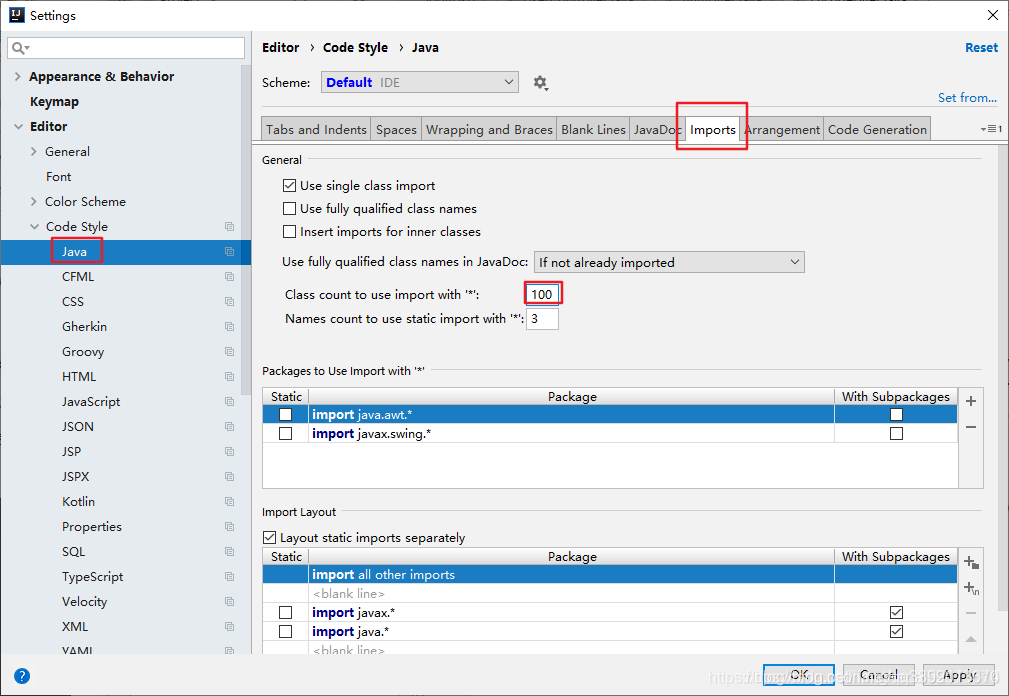1009x696 pixels.
Task: Click copy icon beside Gherkin
Action: [229, 327]
